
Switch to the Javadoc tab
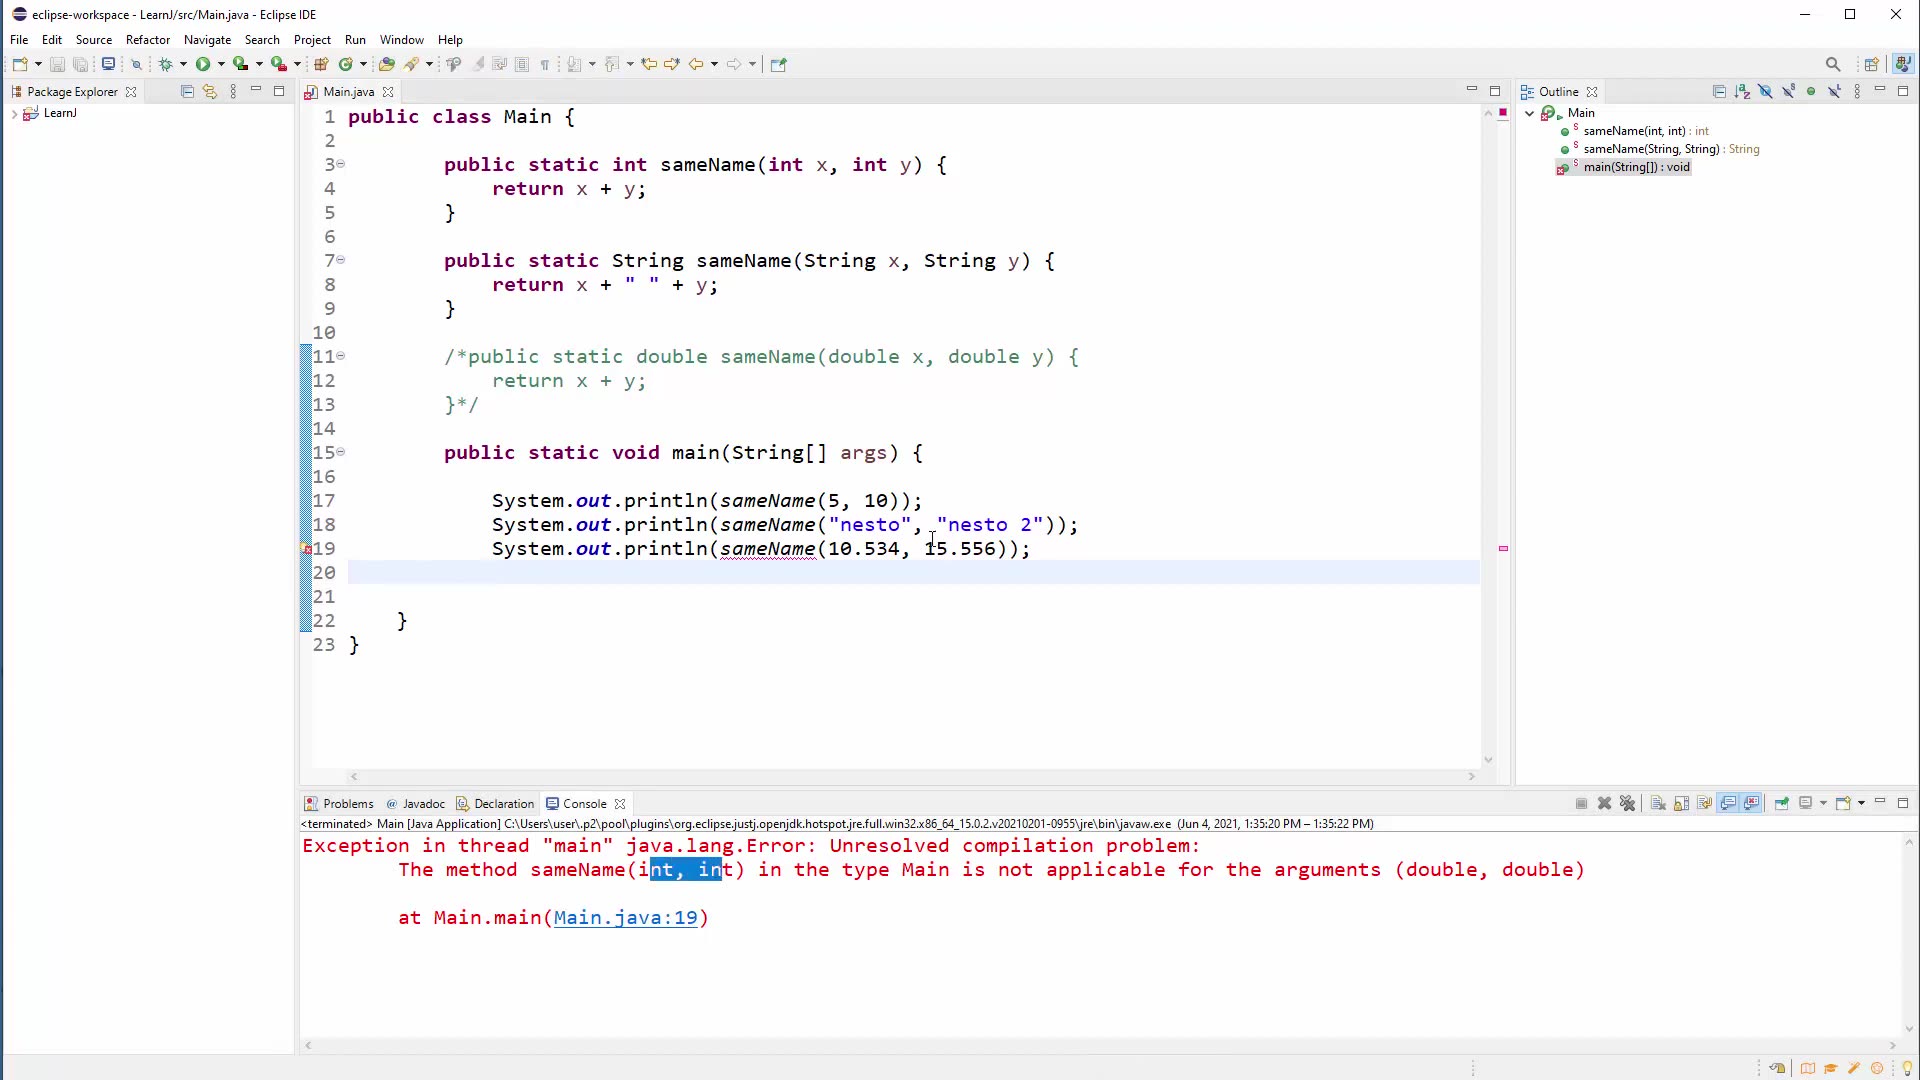click(x=424, y=803)
